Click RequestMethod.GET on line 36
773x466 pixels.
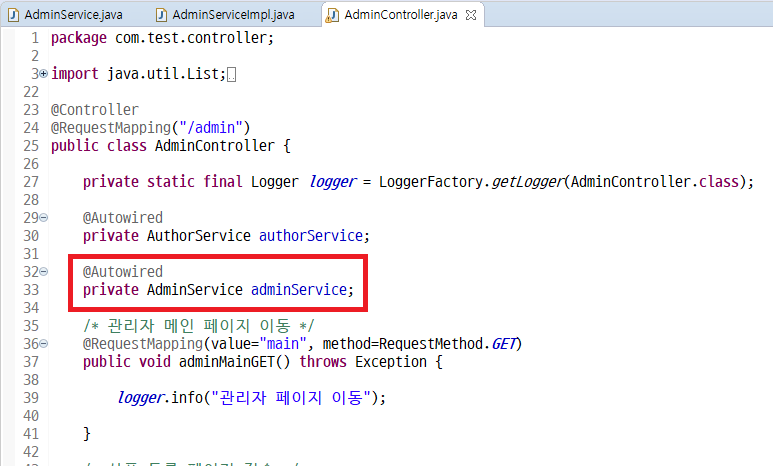click(448, 344)
